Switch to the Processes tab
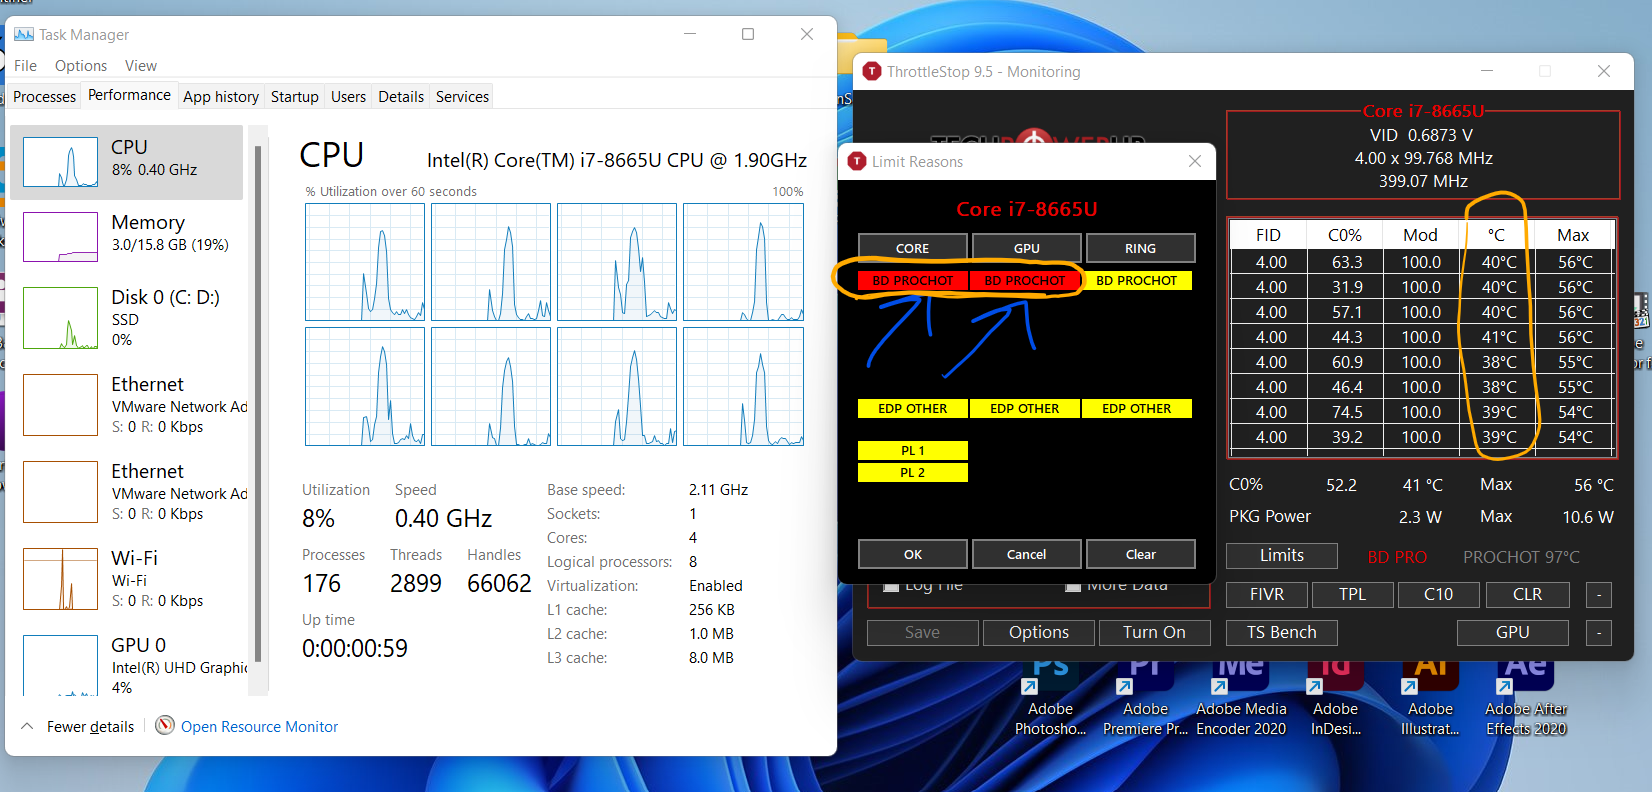1652x792 pixels. tap(44, 96)
